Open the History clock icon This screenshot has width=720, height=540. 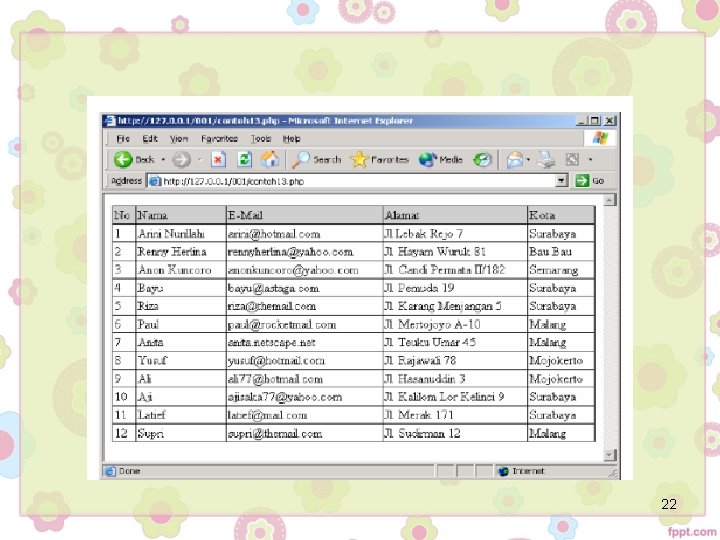tap(483, 159)
